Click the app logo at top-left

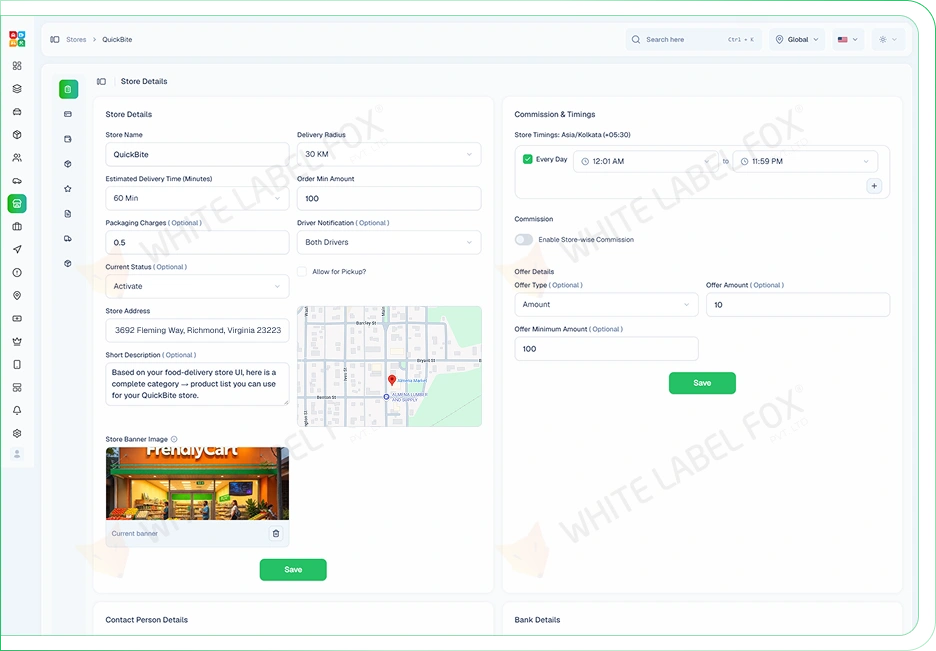tap(17, 39)
